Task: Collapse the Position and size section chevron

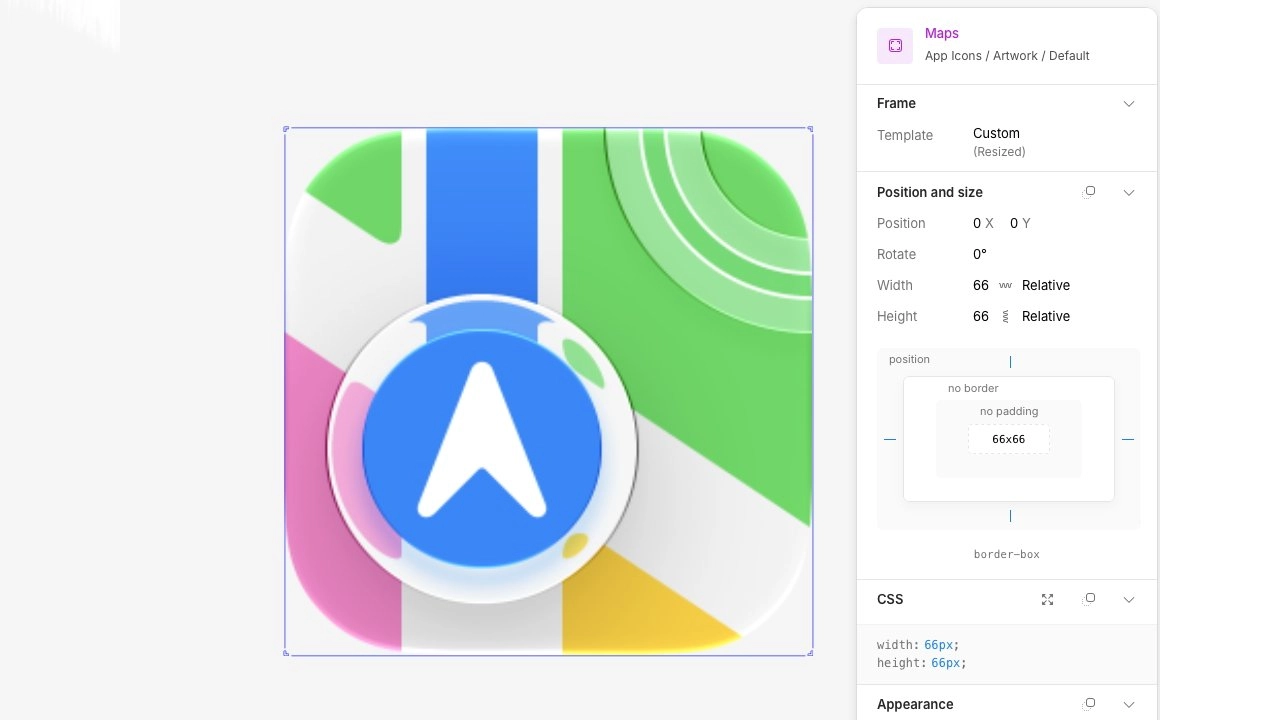Action: [1129, 192]
